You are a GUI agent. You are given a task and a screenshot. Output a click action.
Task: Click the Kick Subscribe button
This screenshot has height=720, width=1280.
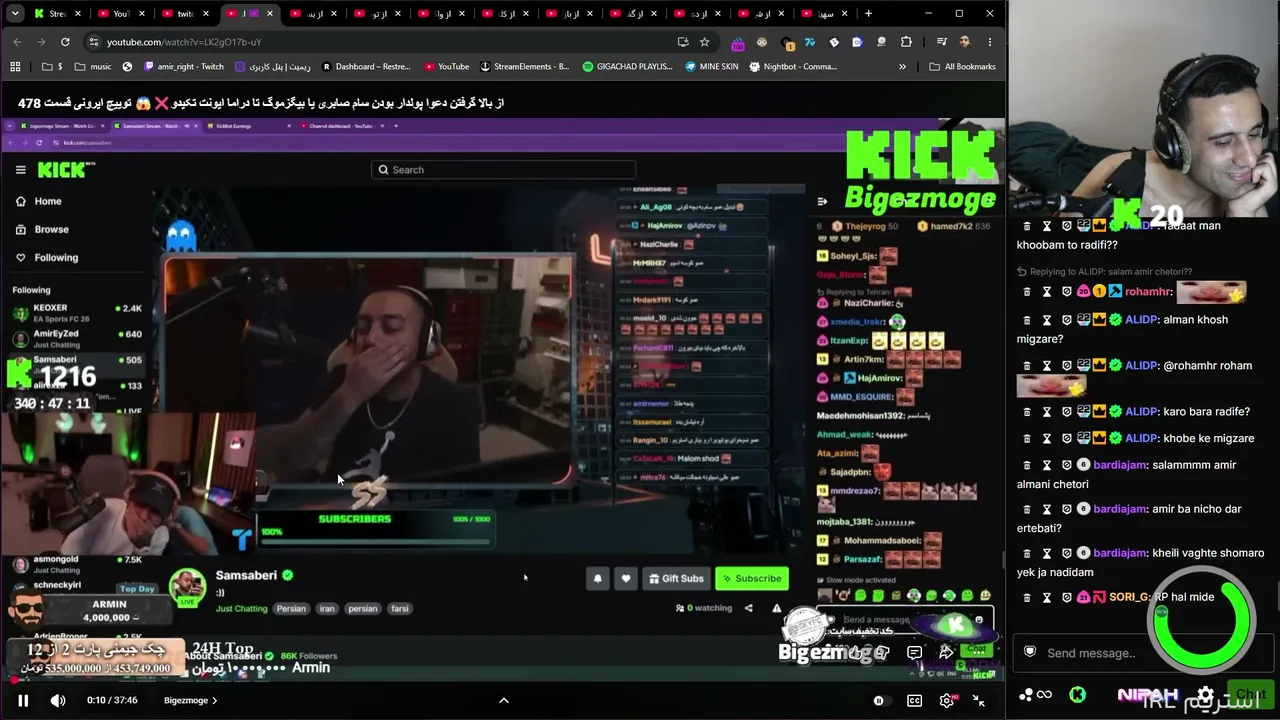(751, 578)
